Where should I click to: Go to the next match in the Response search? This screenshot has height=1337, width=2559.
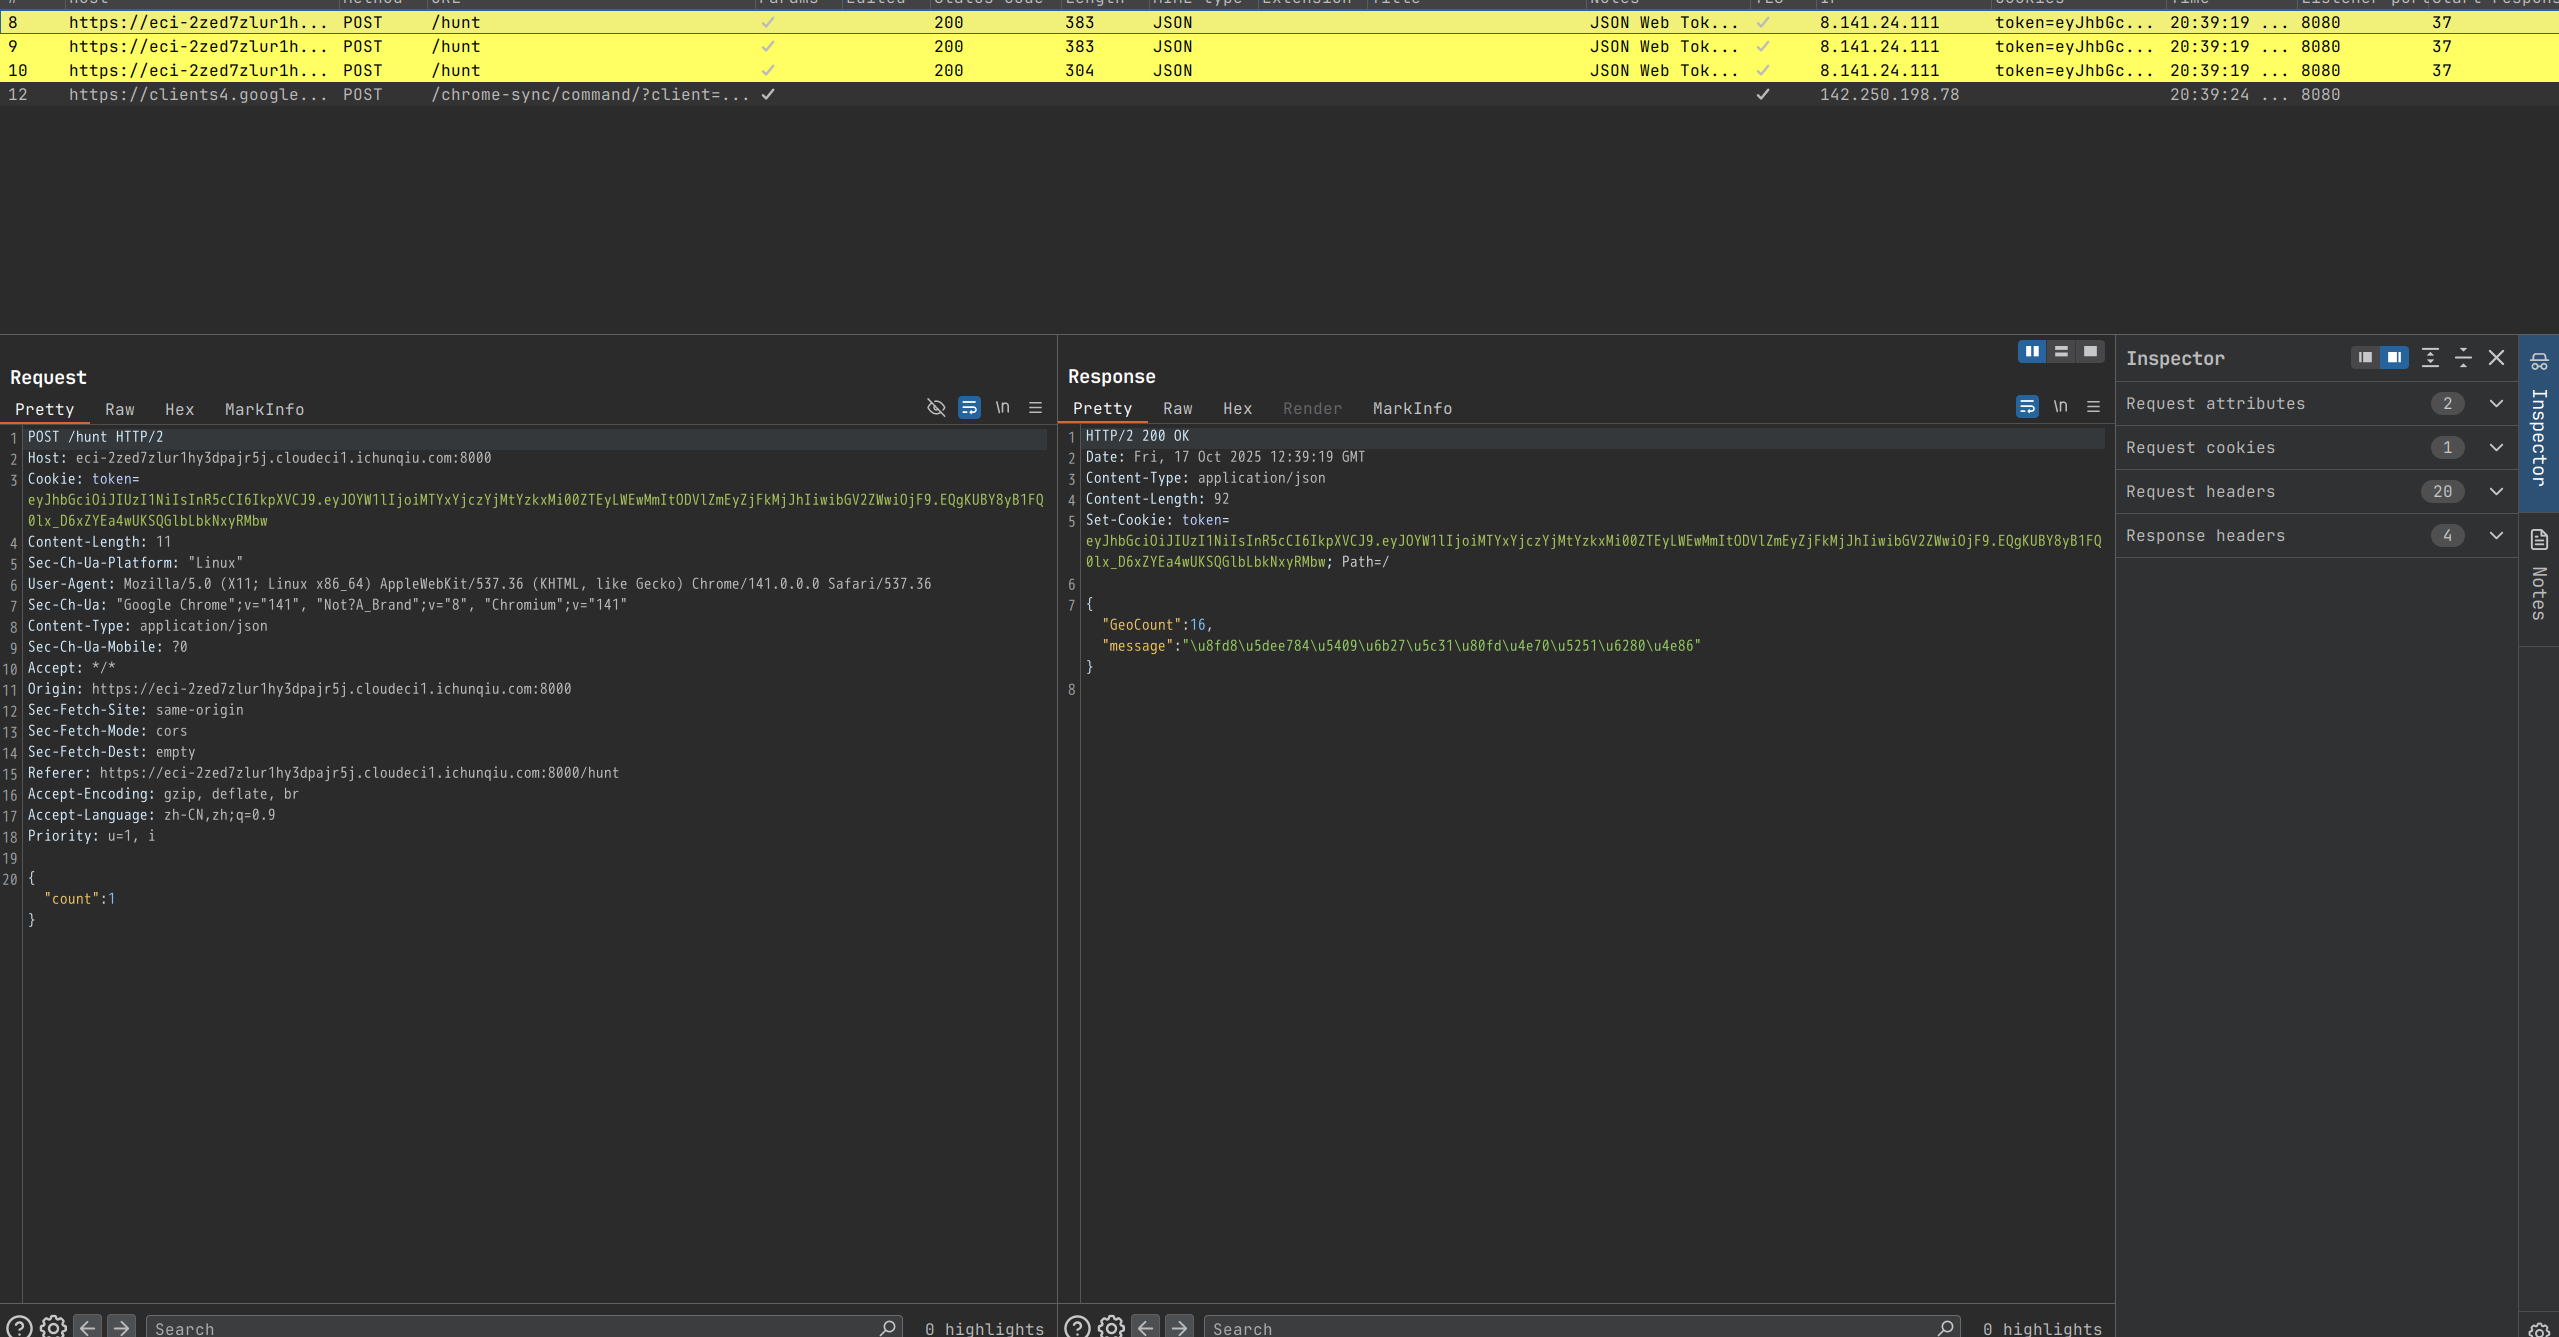point(1180,1327)
